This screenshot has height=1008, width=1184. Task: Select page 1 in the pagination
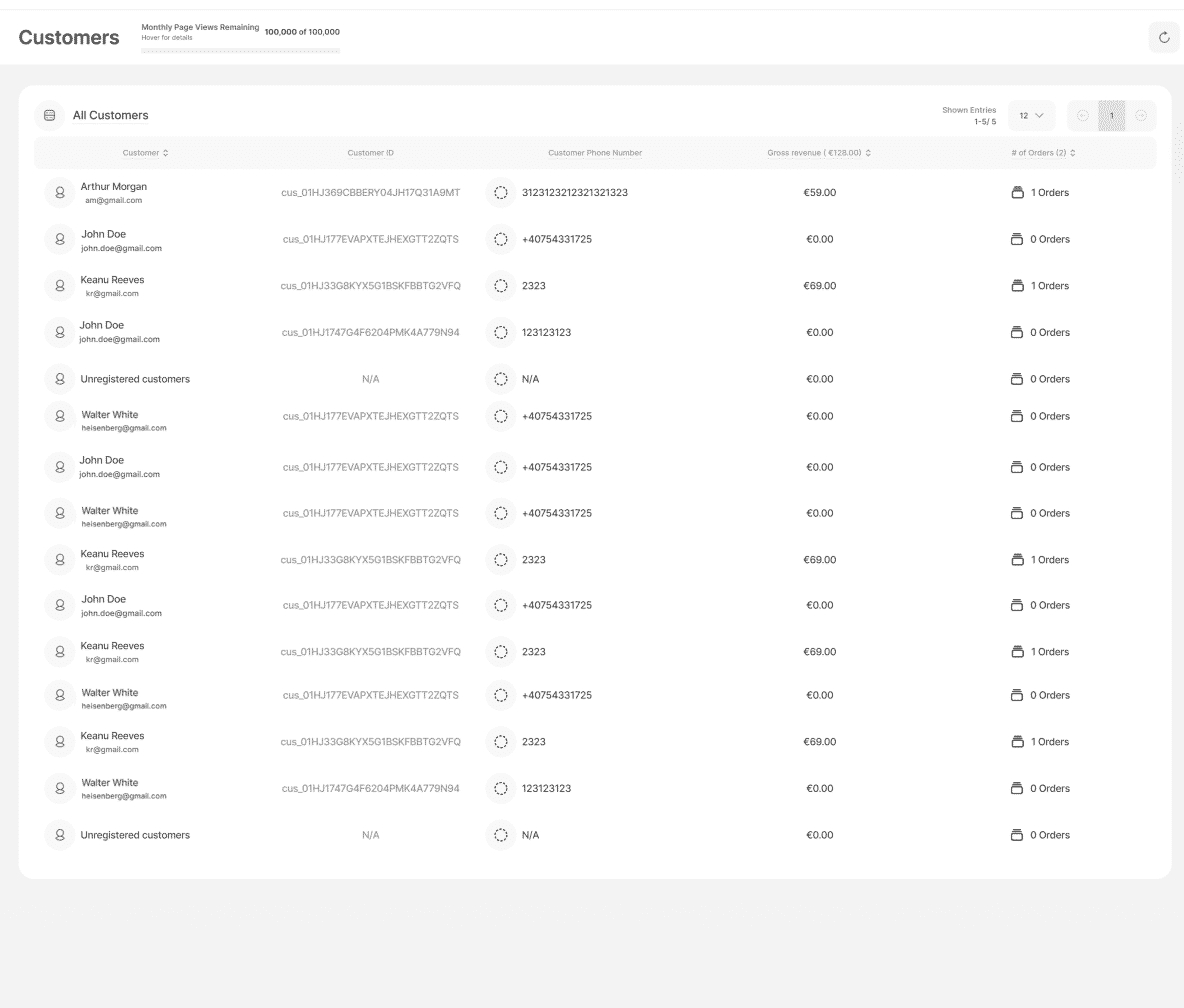(1112, 116)
